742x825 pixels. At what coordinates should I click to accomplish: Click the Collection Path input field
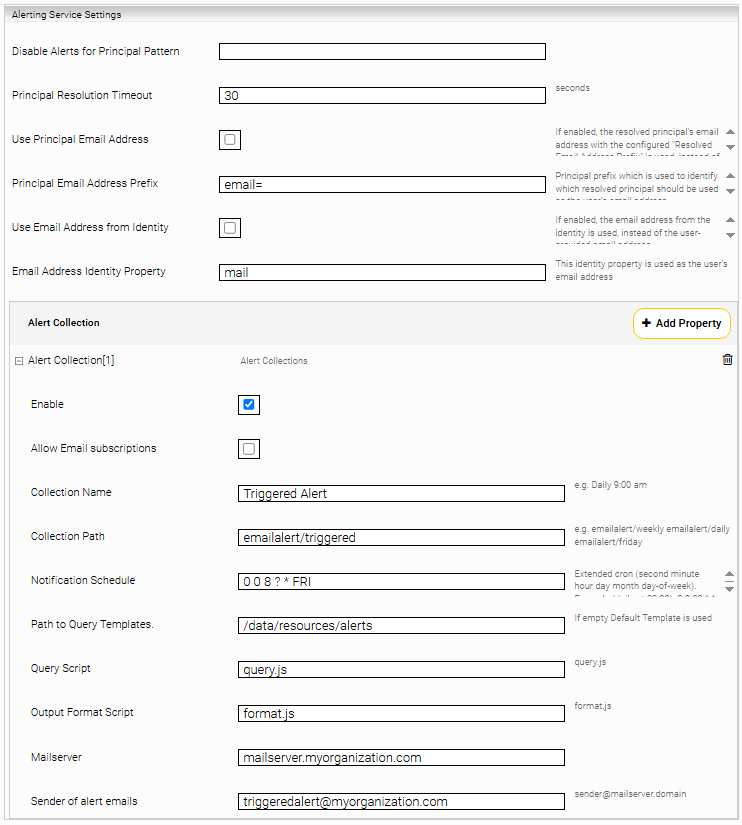[401, 538]
